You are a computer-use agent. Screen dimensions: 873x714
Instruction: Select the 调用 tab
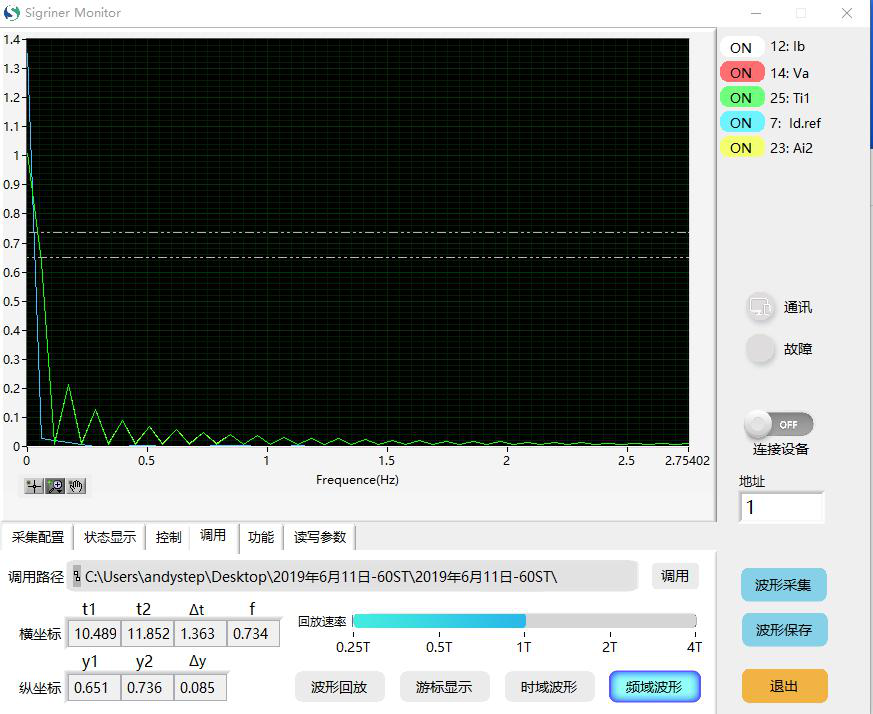tap(213, 536)
